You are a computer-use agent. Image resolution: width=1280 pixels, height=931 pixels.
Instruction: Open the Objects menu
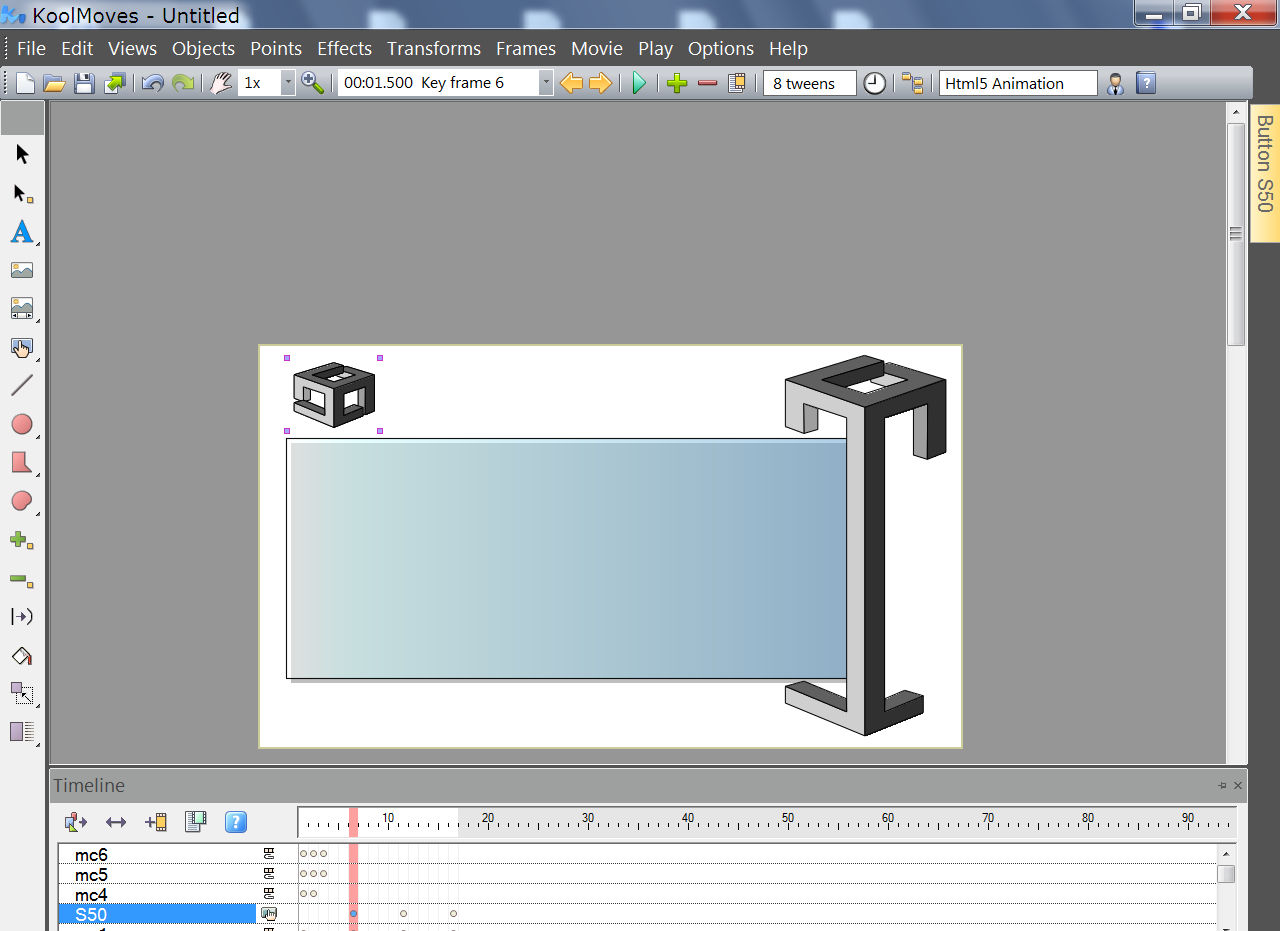tap(203, 49)
